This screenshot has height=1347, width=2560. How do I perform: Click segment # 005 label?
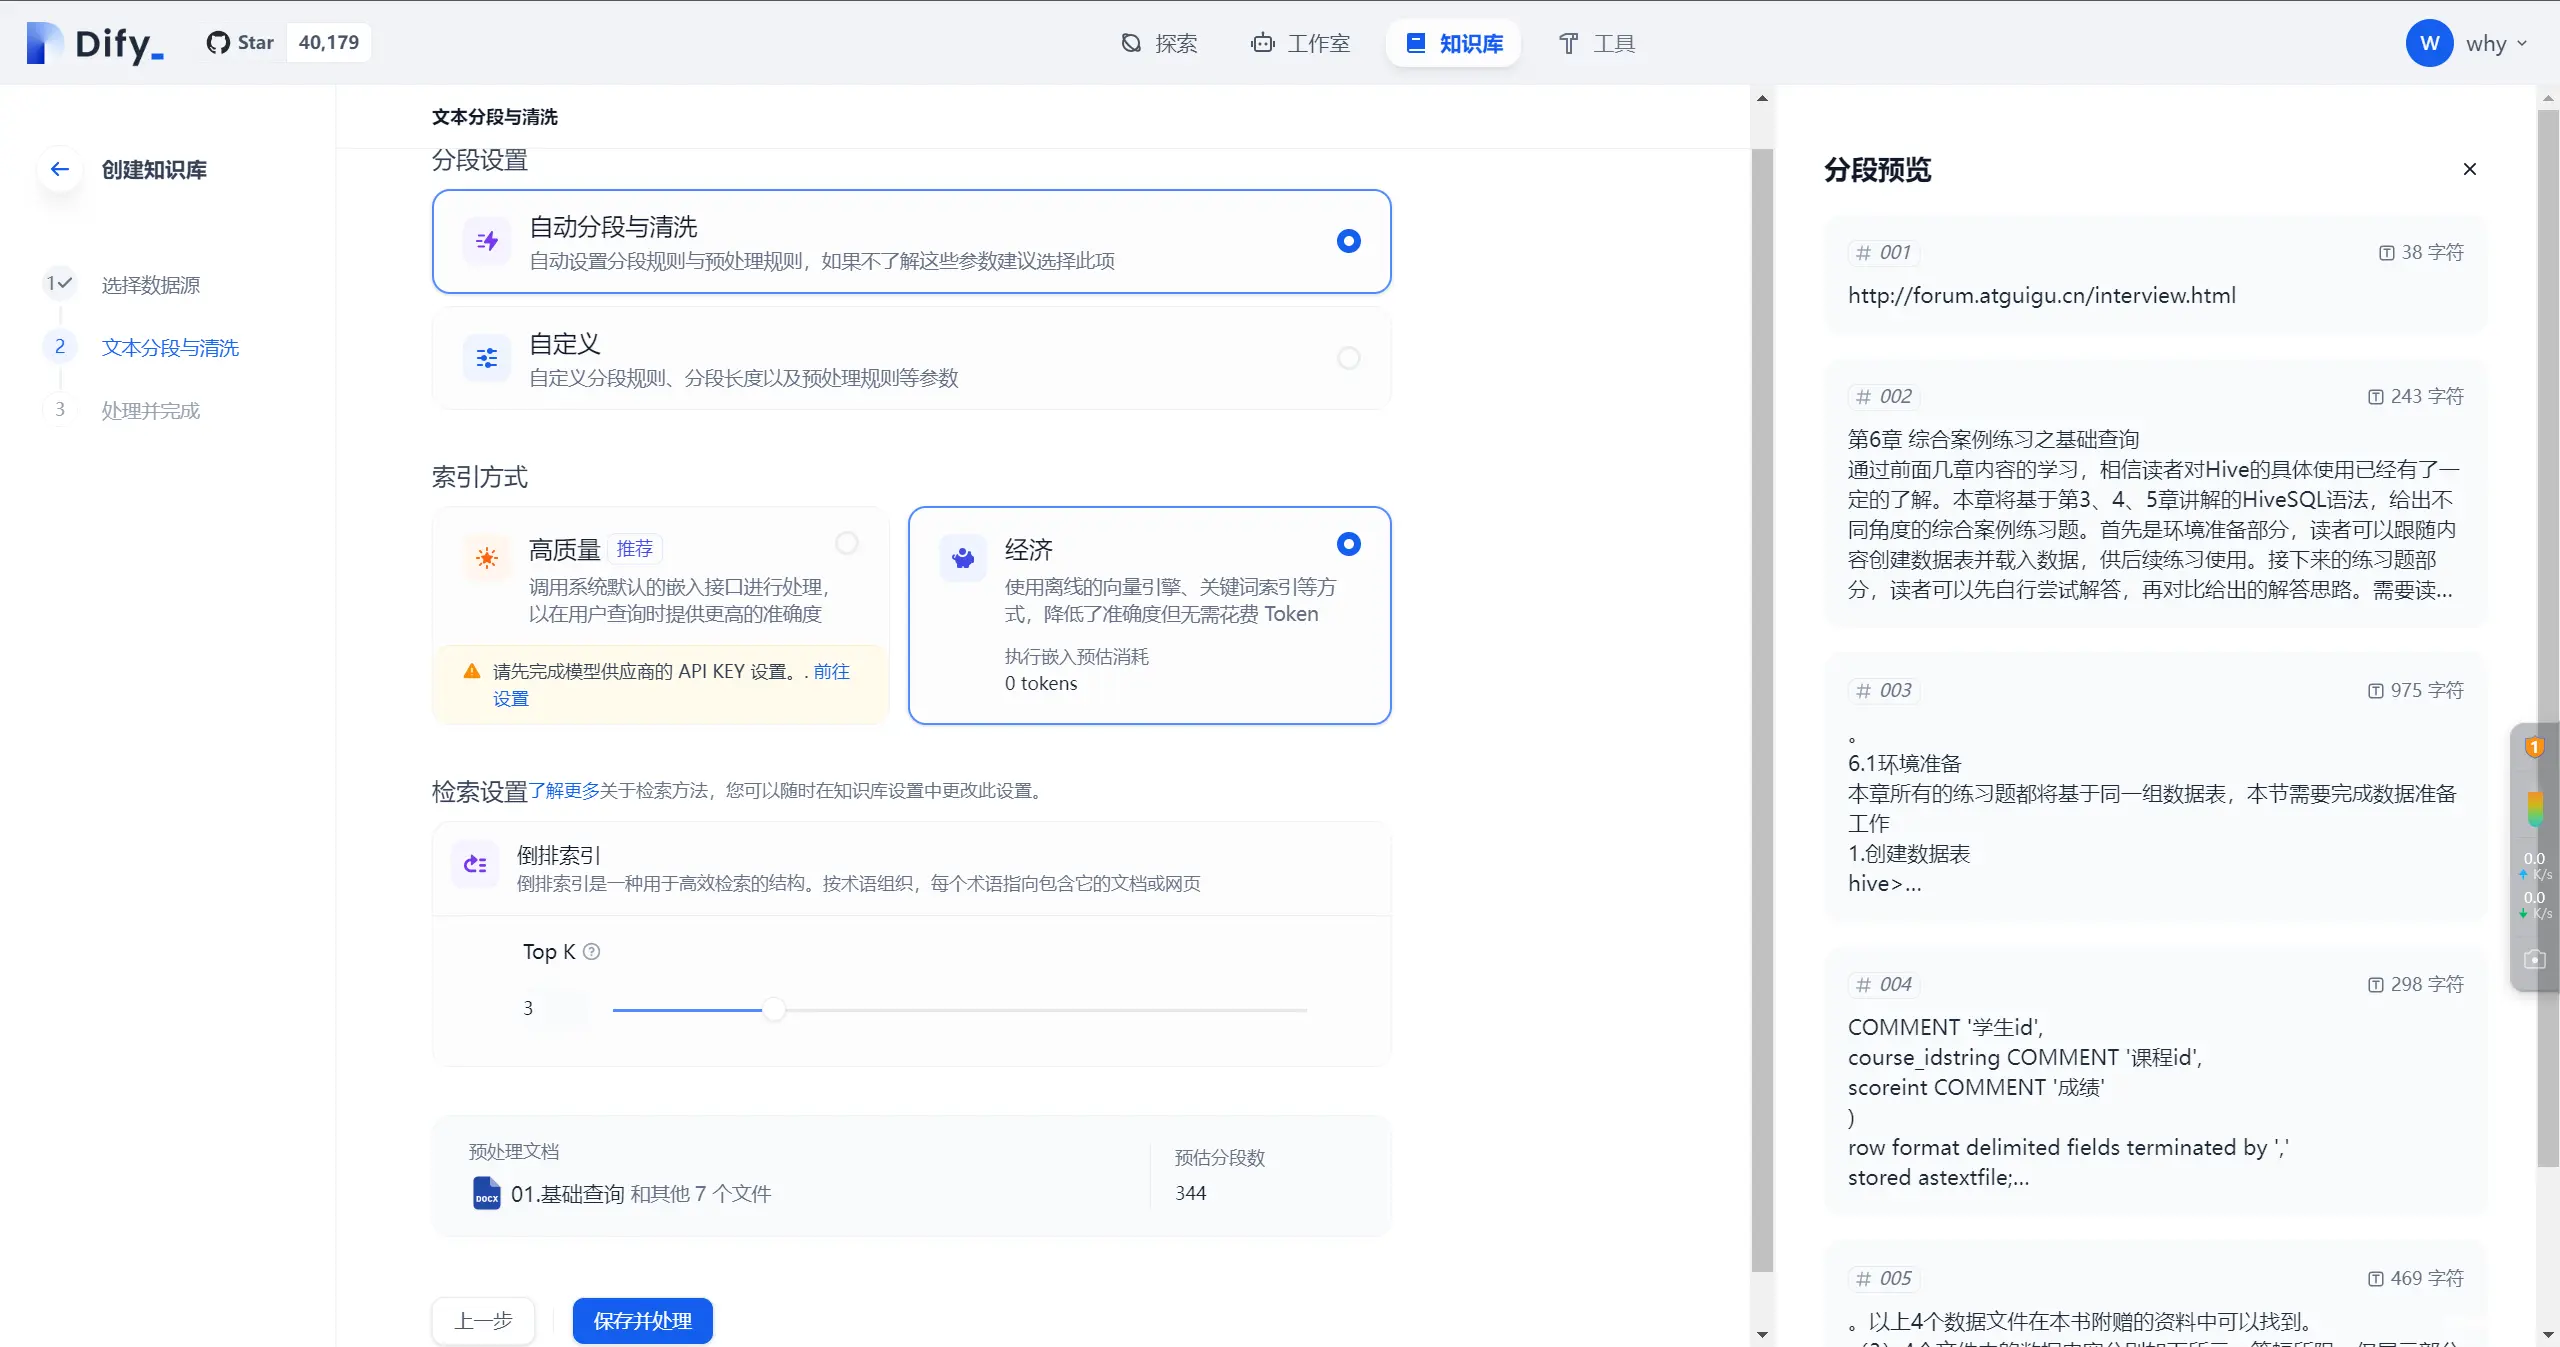(1884, 1279)
